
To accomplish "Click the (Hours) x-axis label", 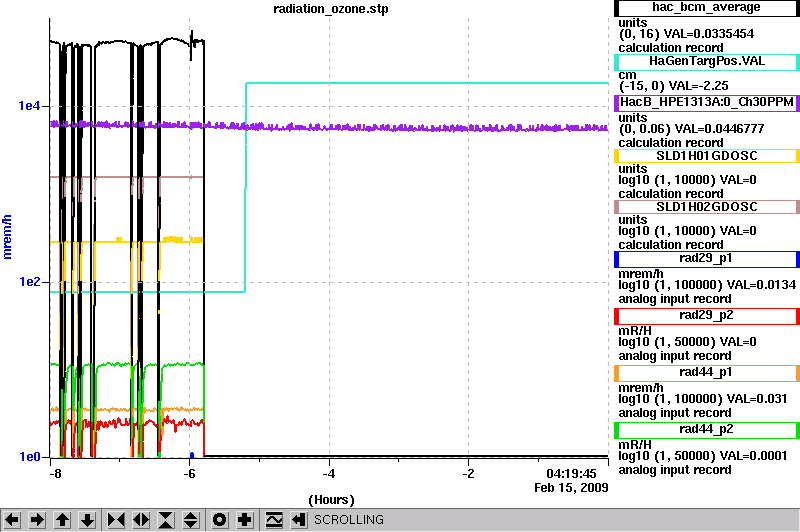I will pyautogui.click(x=331, y=500).
